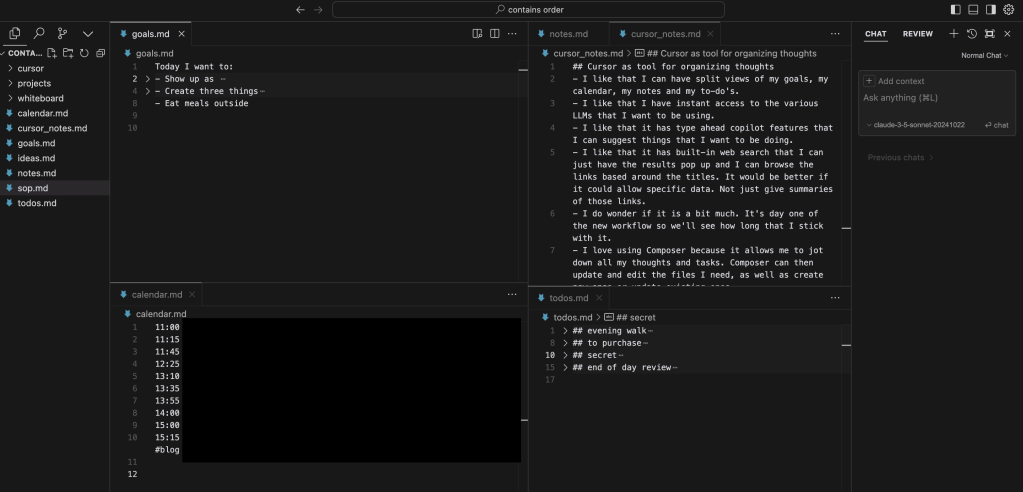Image resolution: width=1023 pixels, height=492 pixels.
Task: Open chat history in the chat panel
Action: click(971, 34)
